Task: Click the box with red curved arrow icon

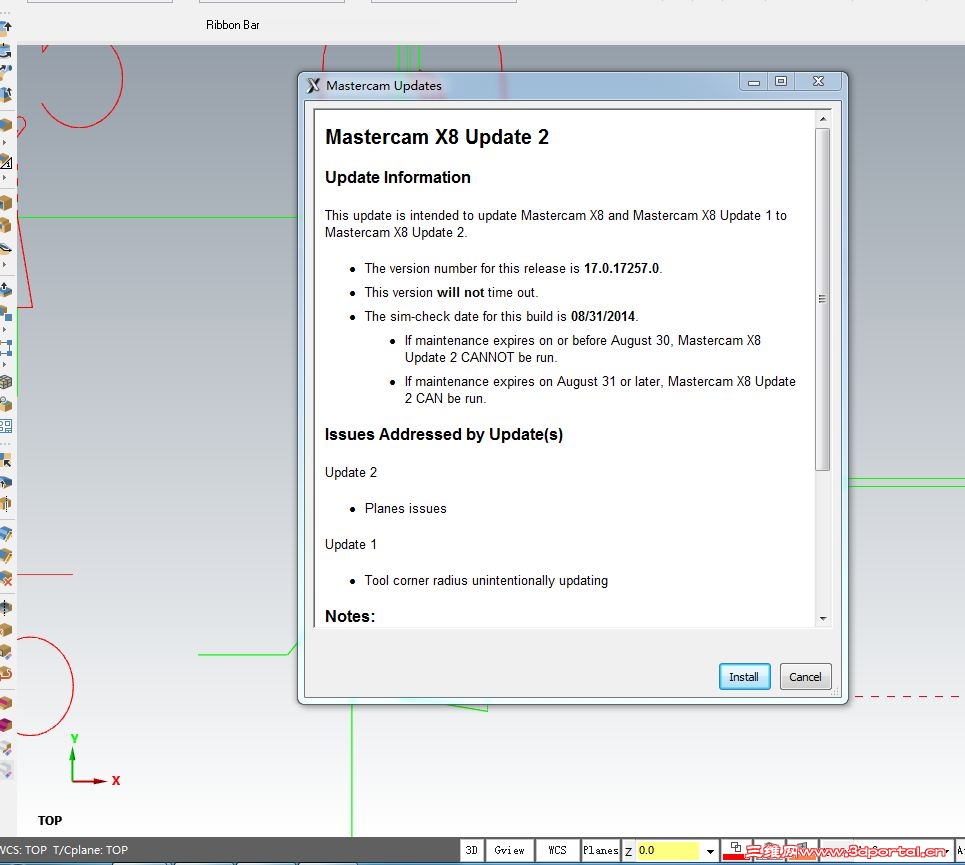Action: click(x=6, y=673)
